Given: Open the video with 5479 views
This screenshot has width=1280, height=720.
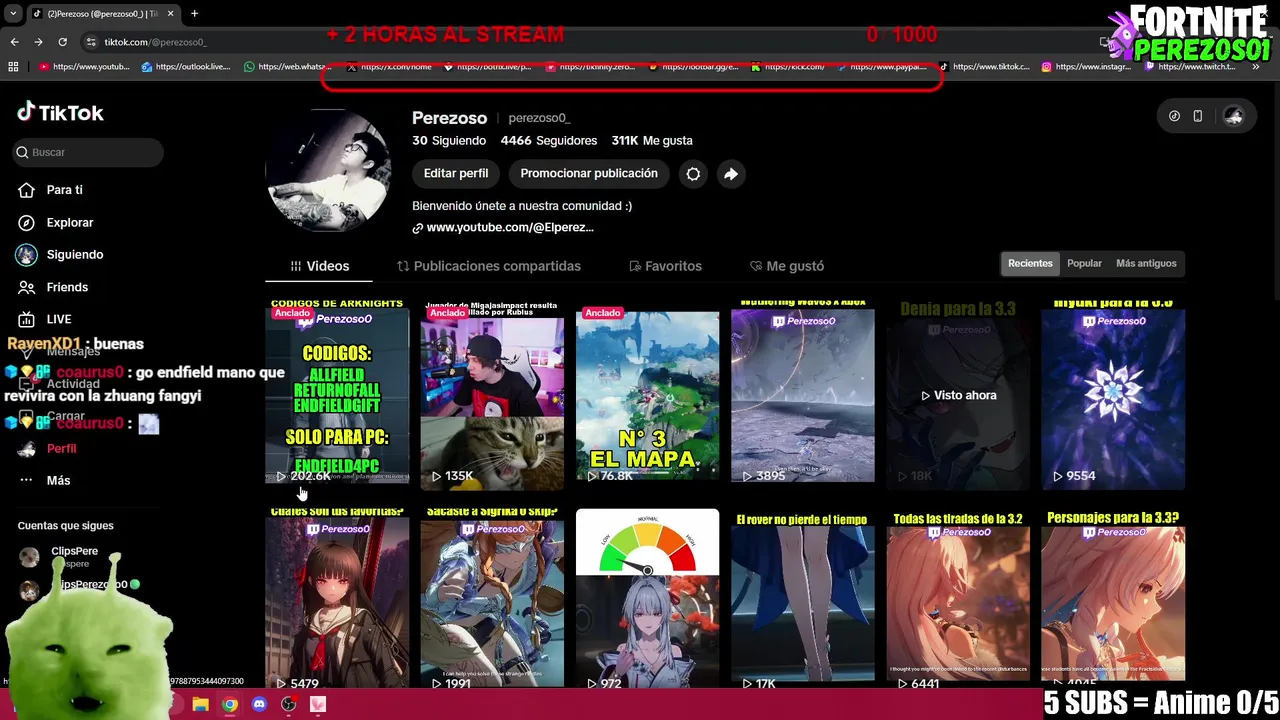Looking at the screenshot, I should (337, 598).
